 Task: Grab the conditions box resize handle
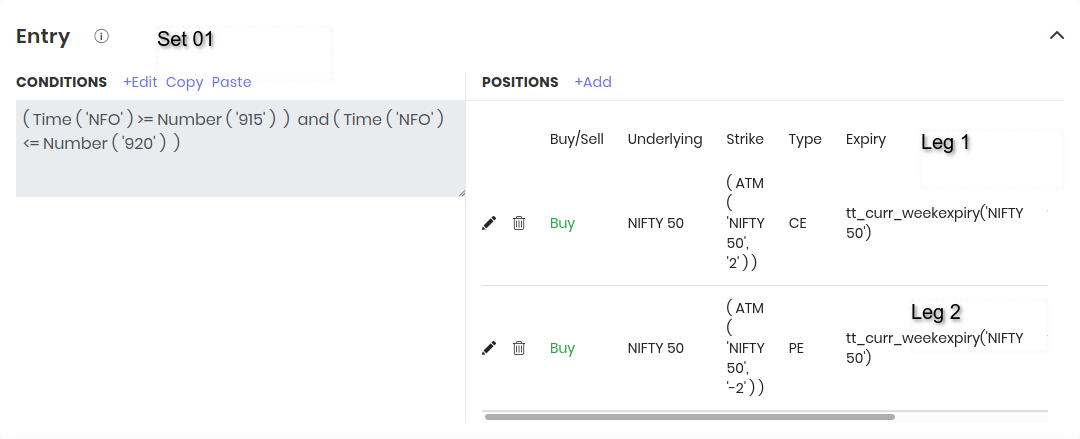click(x=461, y=192)
